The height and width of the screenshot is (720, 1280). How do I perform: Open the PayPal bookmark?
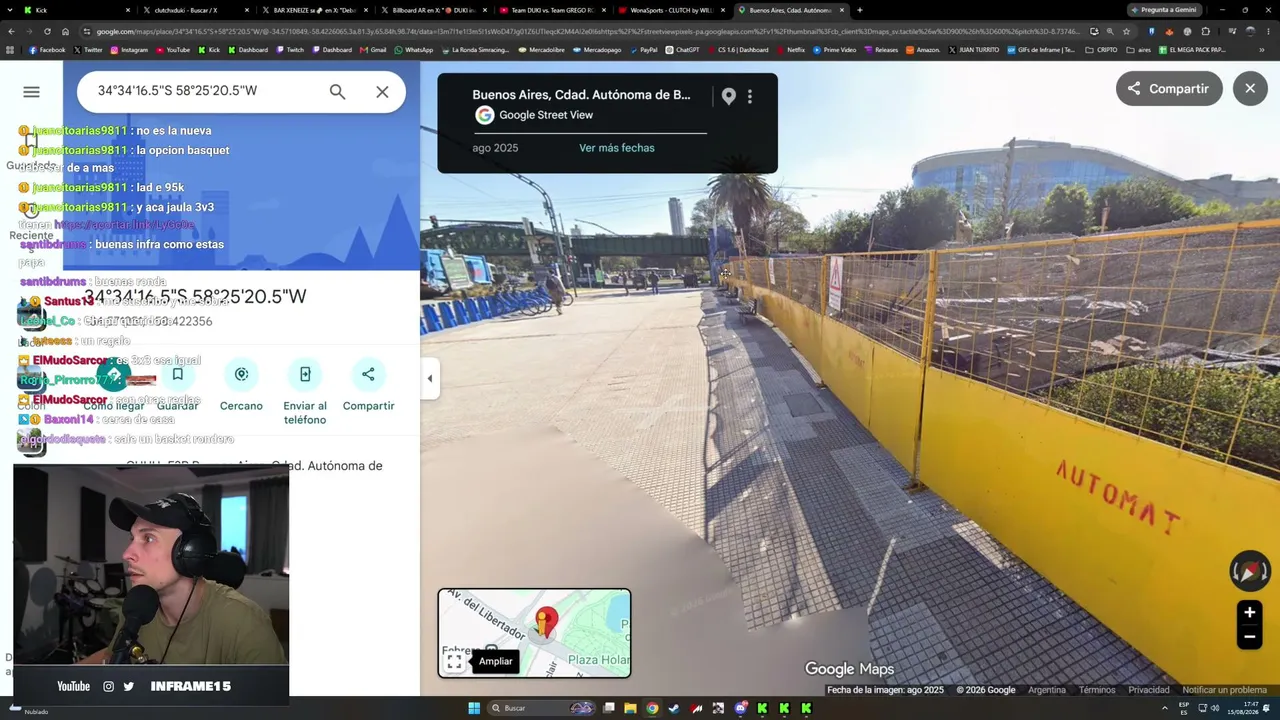pos(643,50)
